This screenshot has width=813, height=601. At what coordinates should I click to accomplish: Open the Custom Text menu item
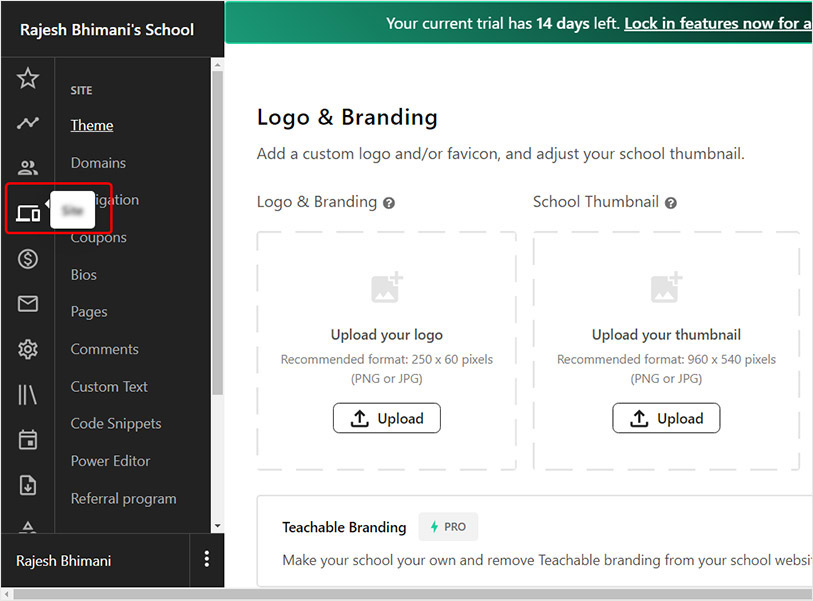[x=109, y=386]
